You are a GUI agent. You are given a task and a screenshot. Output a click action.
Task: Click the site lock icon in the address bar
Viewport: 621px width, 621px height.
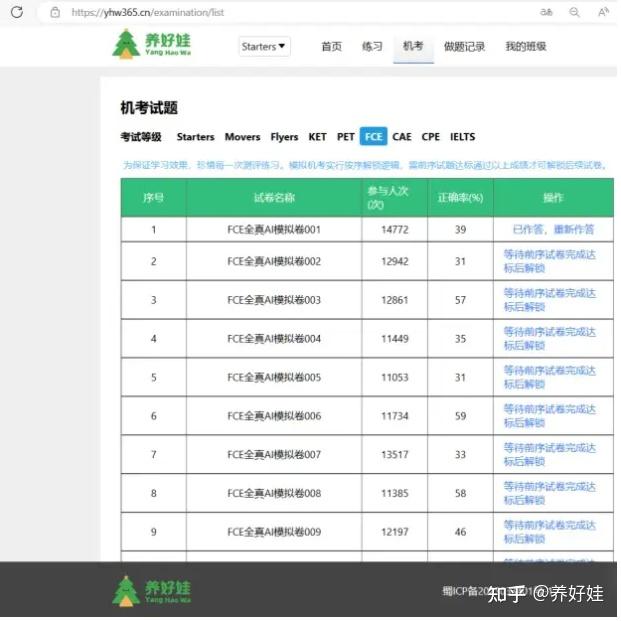click(x=55, y=12)
